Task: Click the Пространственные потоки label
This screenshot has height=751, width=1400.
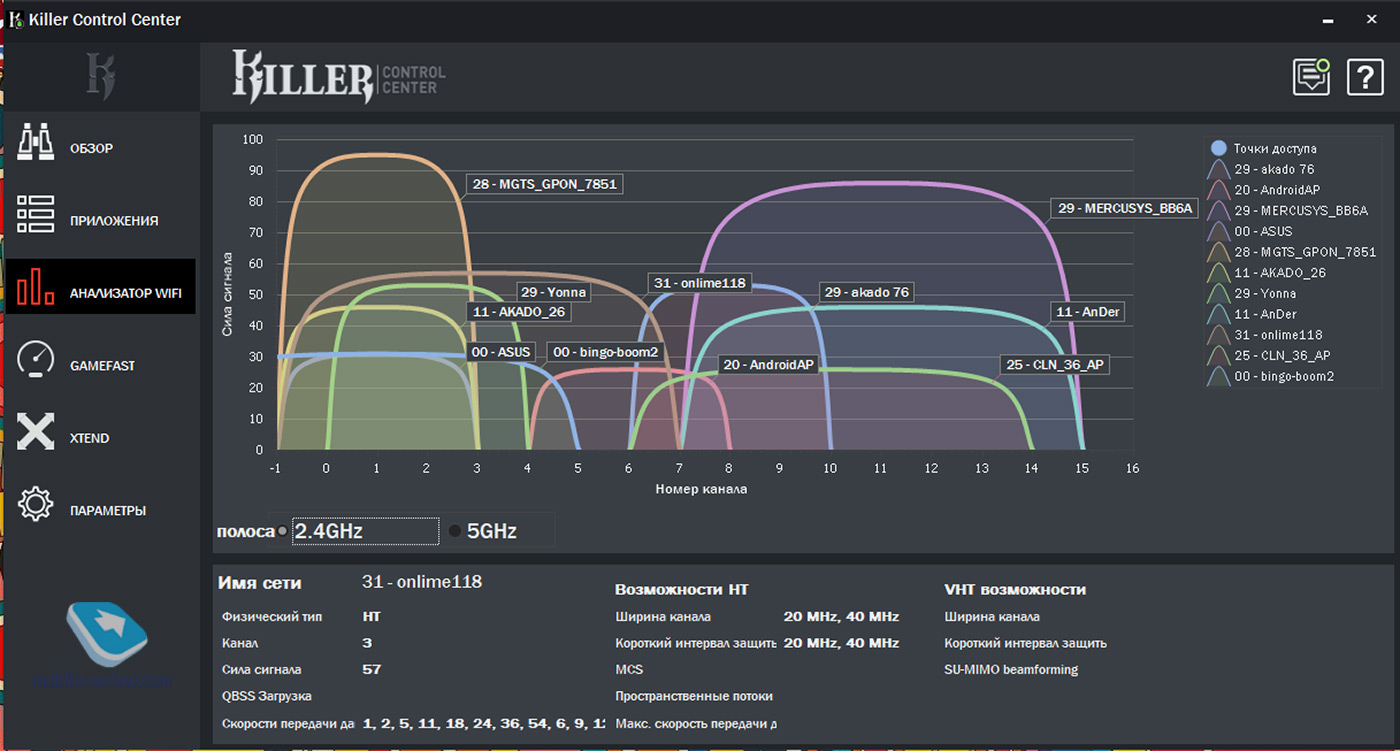Action: pyautogui.click(x=694, y=696)
